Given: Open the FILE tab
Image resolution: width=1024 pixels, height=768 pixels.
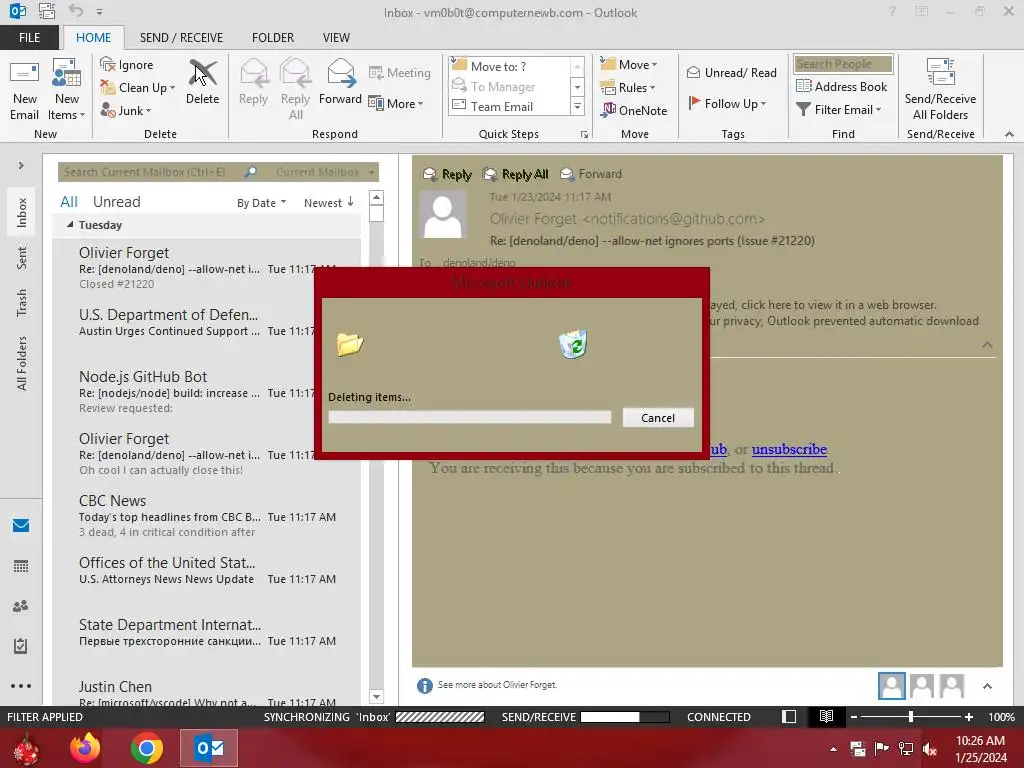Looking at the screenshot, I should 29,37.
